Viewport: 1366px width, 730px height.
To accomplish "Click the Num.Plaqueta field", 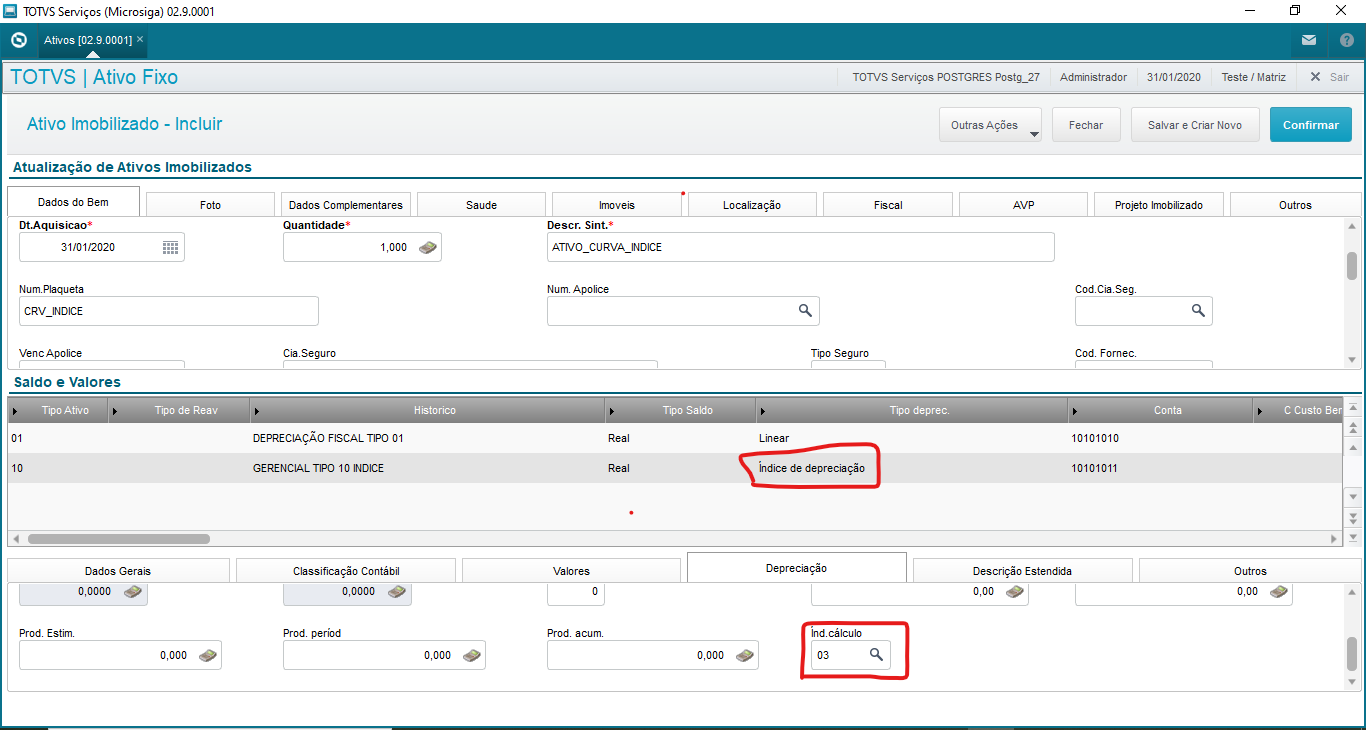I will coord(169,311).
